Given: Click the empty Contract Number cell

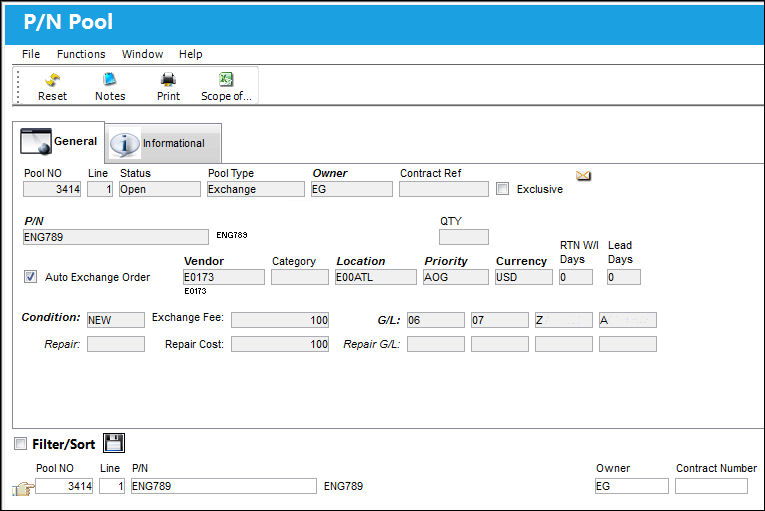Looking at the screenshot, I should (x=711, y=486).
